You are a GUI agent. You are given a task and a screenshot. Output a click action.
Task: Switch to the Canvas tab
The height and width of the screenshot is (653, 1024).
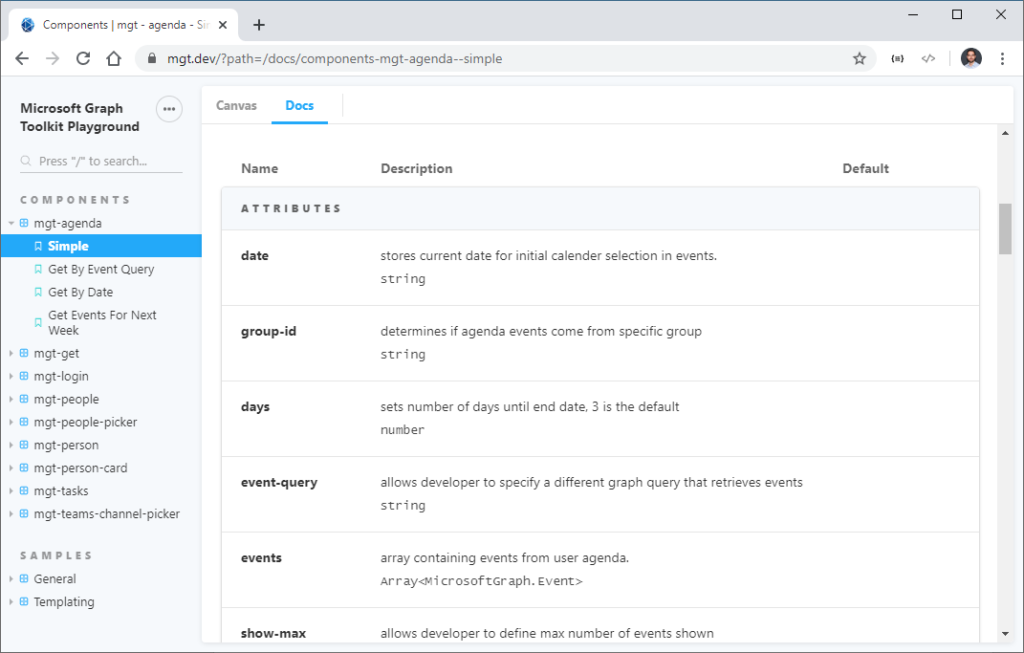[x=236, y=105]
